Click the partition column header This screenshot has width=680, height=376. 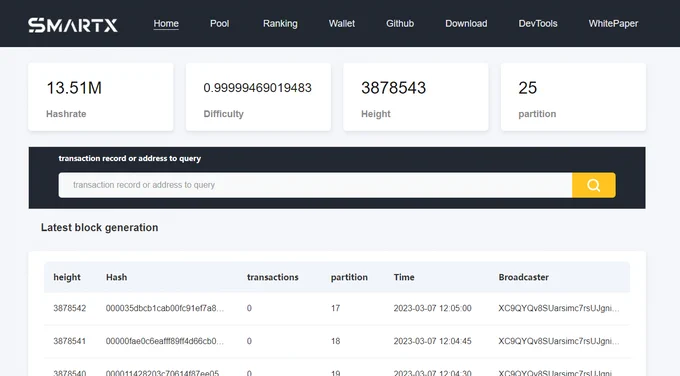[349, 277]
